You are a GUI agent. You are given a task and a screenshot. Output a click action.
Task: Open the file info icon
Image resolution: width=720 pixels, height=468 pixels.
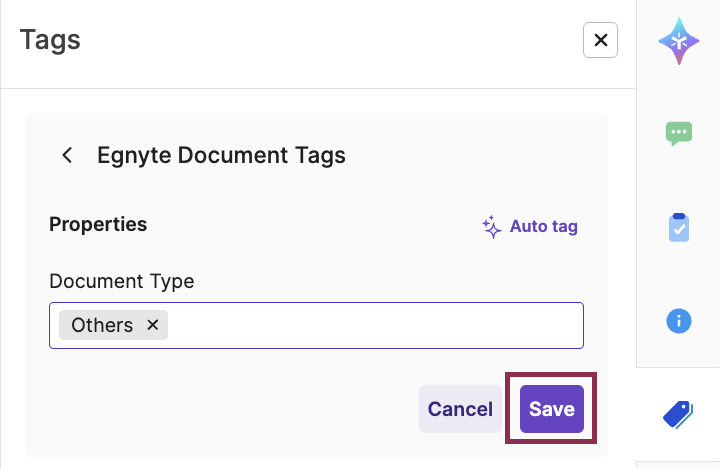click(x=679, y=321)
